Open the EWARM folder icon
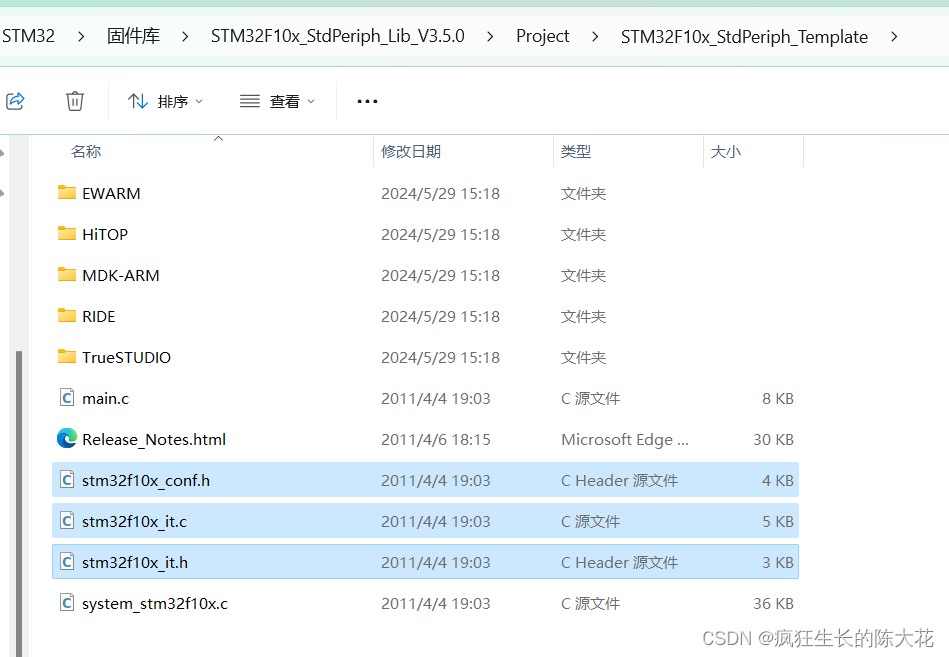The width and height of the screenshot is (949, 657). click(x=66, y=193)
